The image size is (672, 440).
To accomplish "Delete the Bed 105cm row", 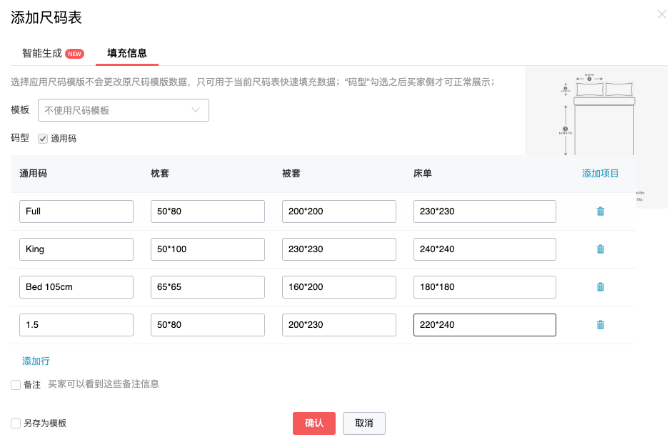I will (x=600, y=287).
